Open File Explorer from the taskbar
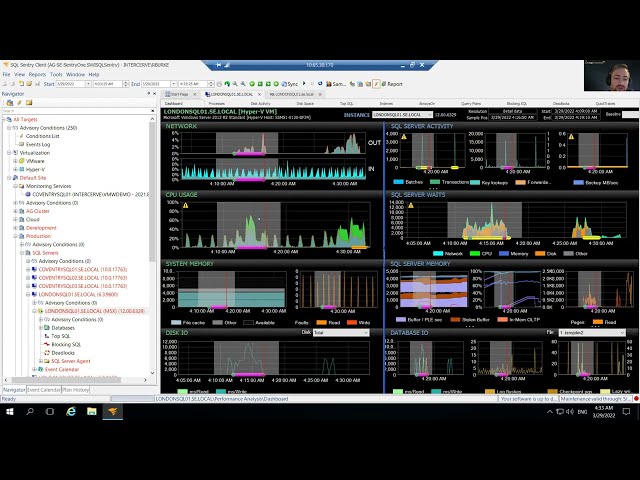The width and height of the screenshot is (640, 480). click(92, 411)
